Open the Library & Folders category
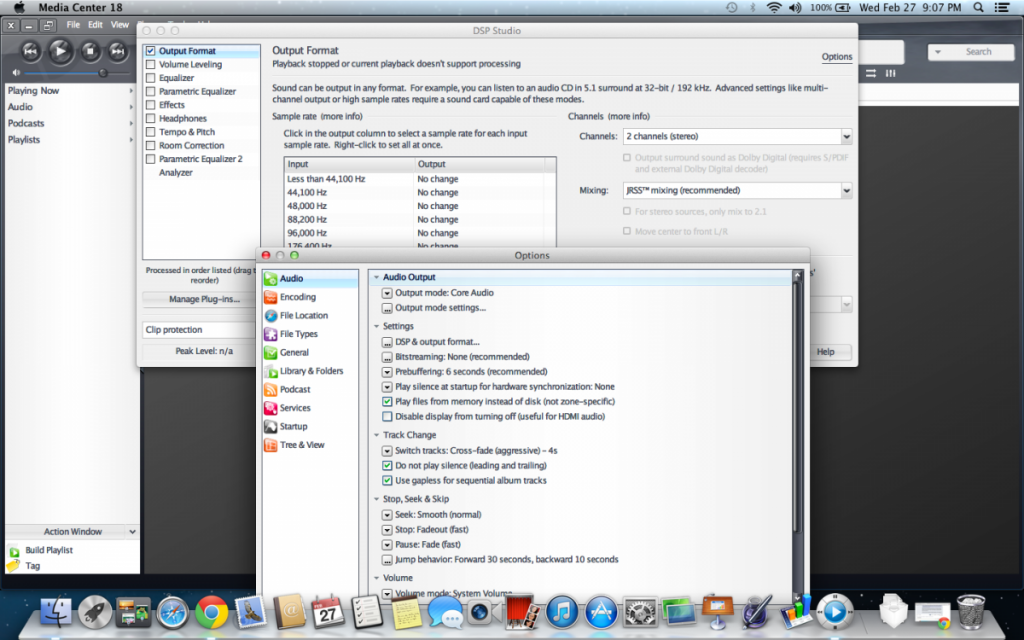This screenshot has width=1024, height=640. 310,371
